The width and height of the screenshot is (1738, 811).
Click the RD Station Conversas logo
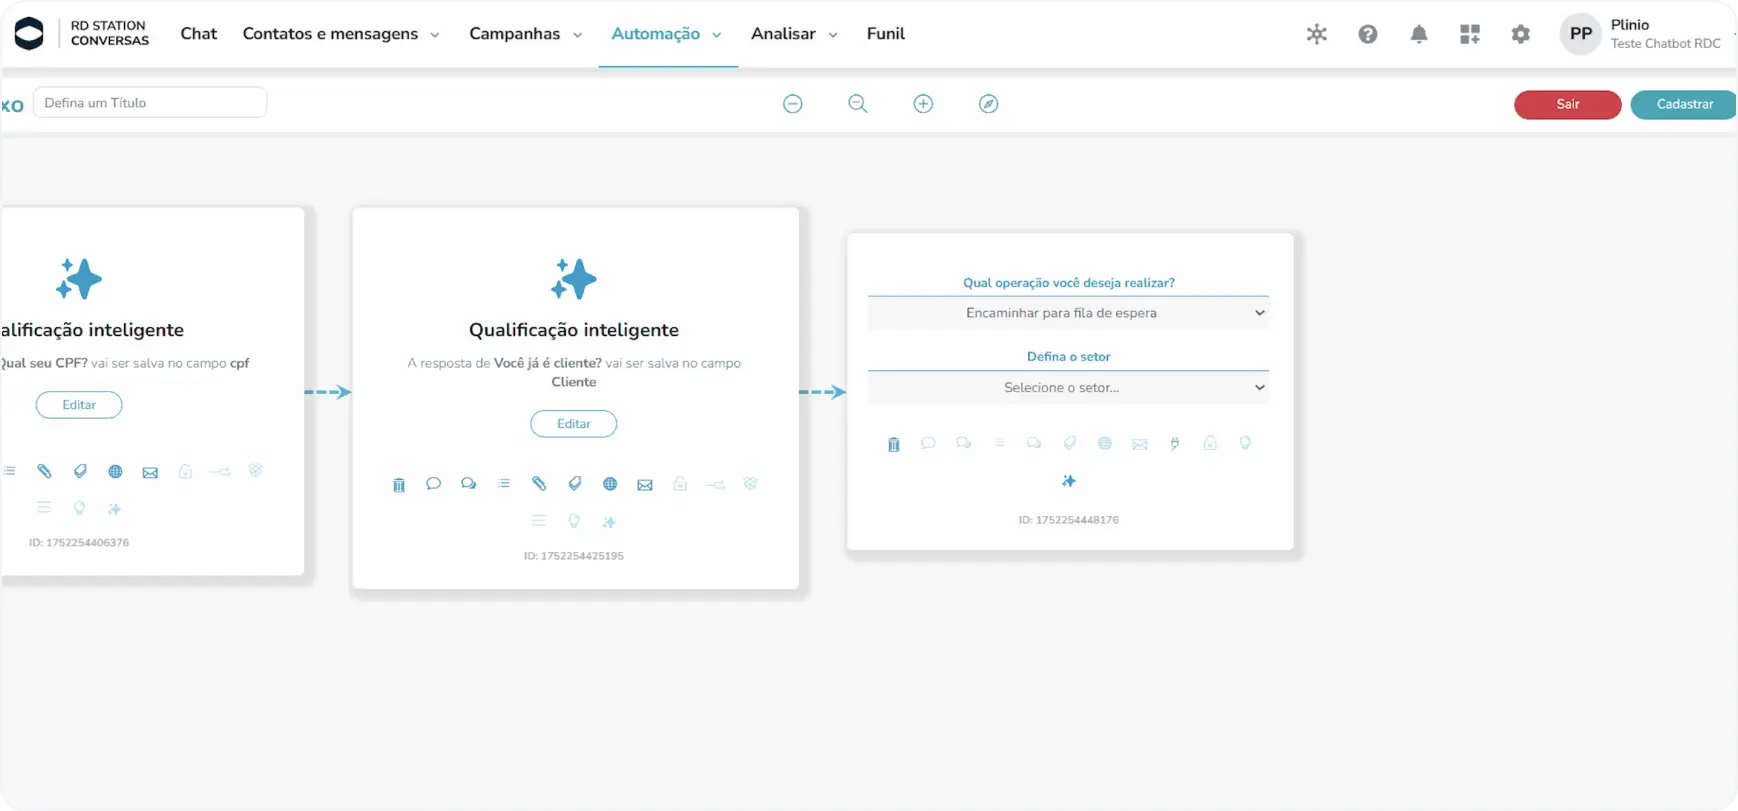pyautogui.click(x=81, y=33)
